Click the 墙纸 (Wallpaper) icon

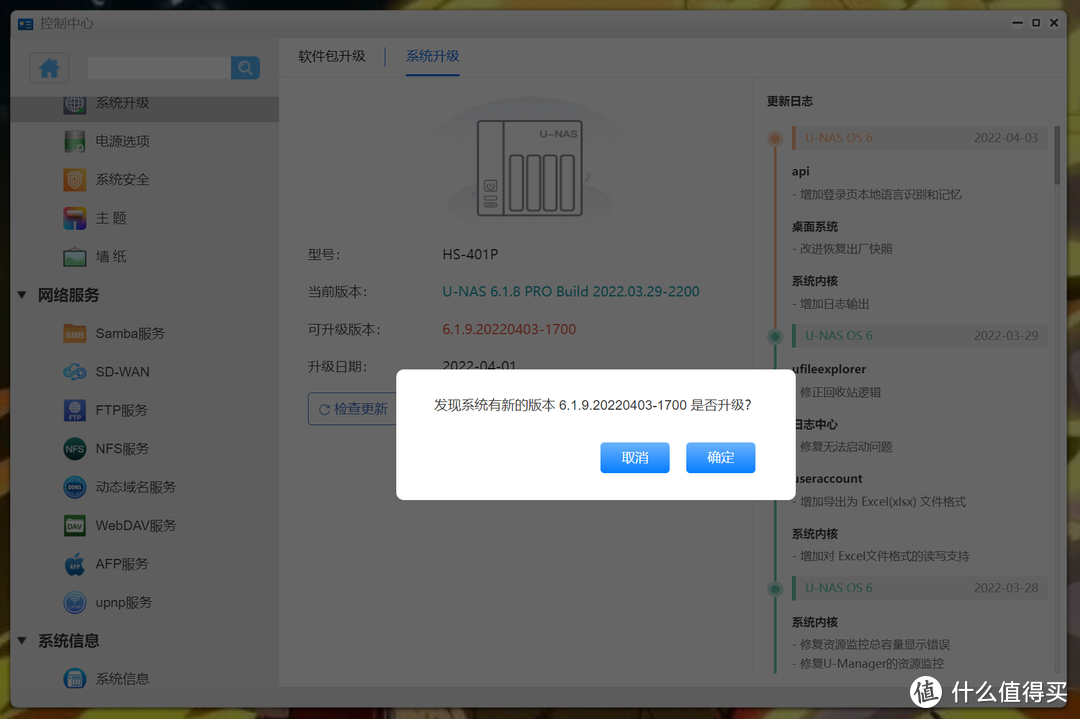pos(74,256)
